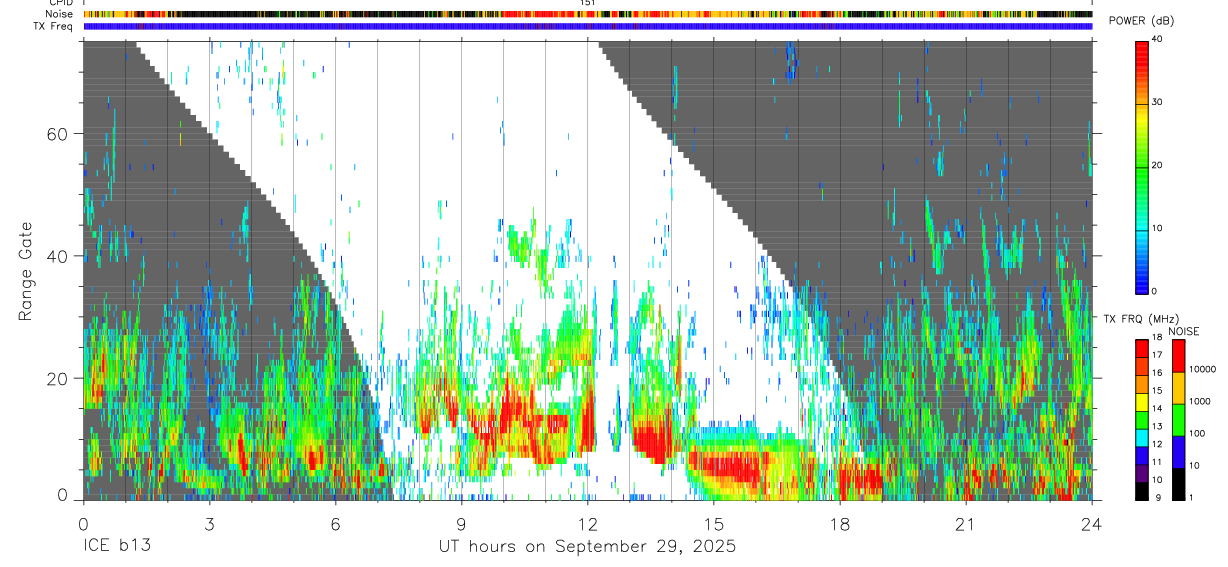Click the x-axis tick label '3'
This screenshot has width=1228, height=567.
click(209, 524)
